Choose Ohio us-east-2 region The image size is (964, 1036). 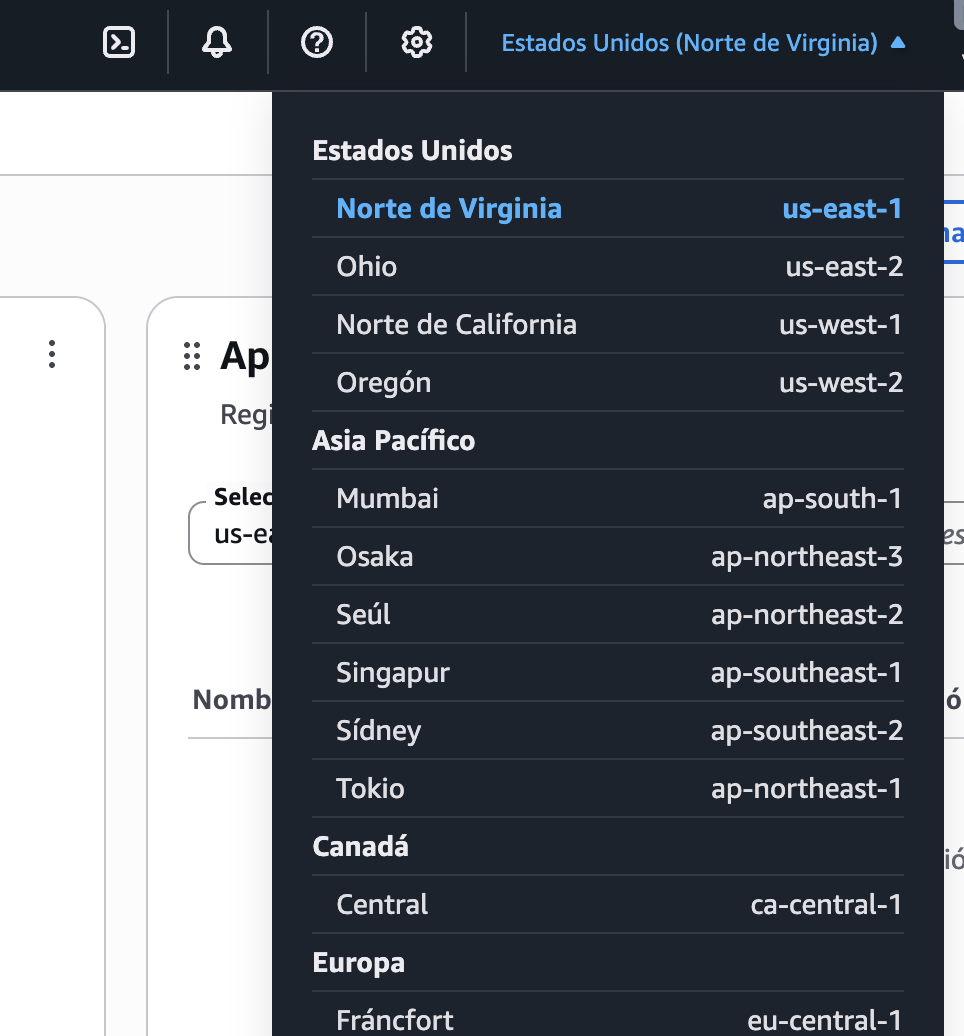[x=607, y=266]
